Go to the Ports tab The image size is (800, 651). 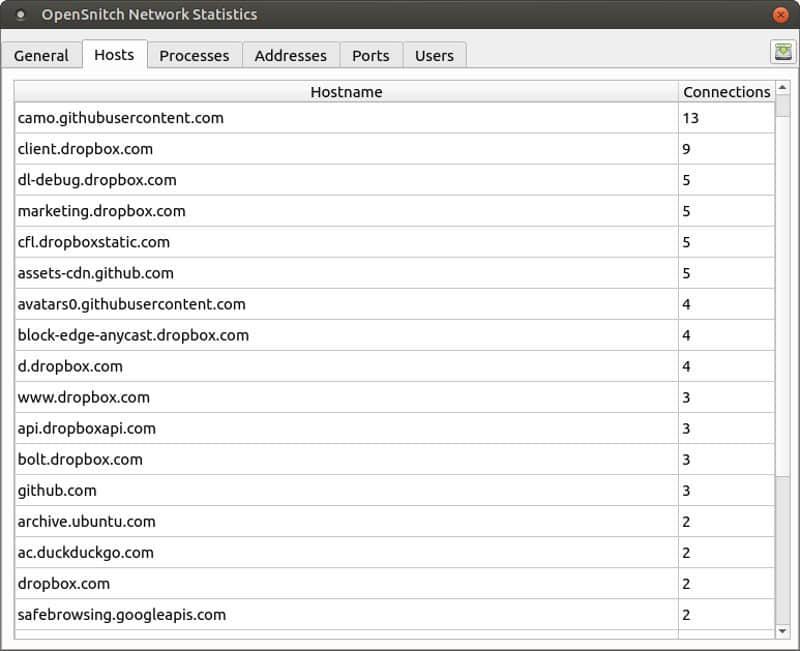click(x=371, y=55)
